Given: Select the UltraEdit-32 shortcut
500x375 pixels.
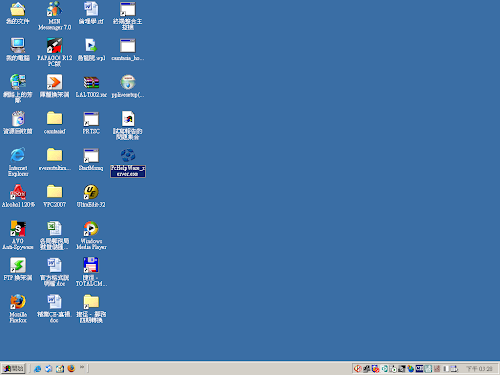Looking at the screenshot, I should click(x=91, y=192).
